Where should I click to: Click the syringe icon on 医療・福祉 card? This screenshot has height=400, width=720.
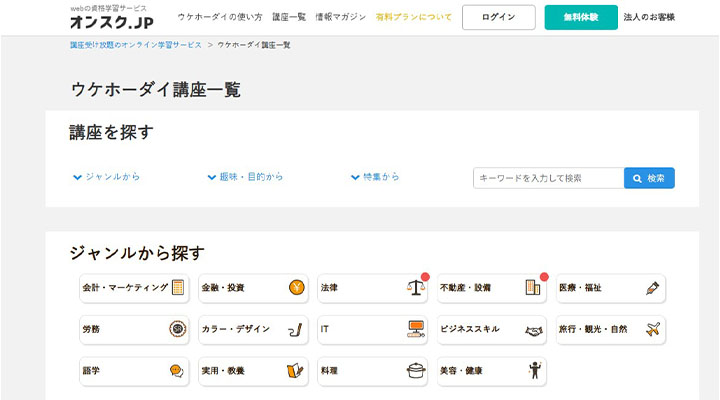pos(652,288)
